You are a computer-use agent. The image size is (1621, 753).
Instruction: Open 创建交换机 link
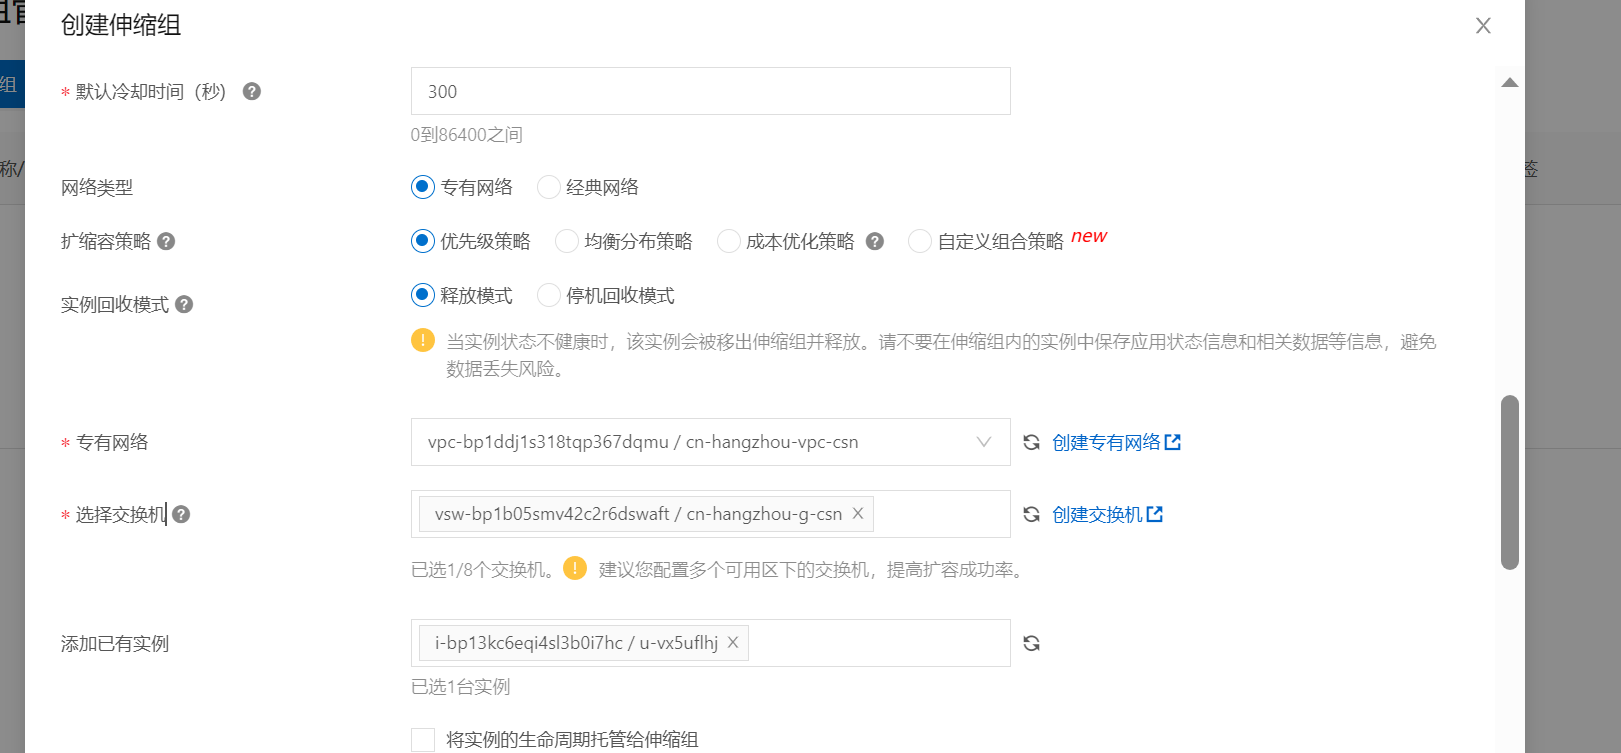coord(1107,514)
